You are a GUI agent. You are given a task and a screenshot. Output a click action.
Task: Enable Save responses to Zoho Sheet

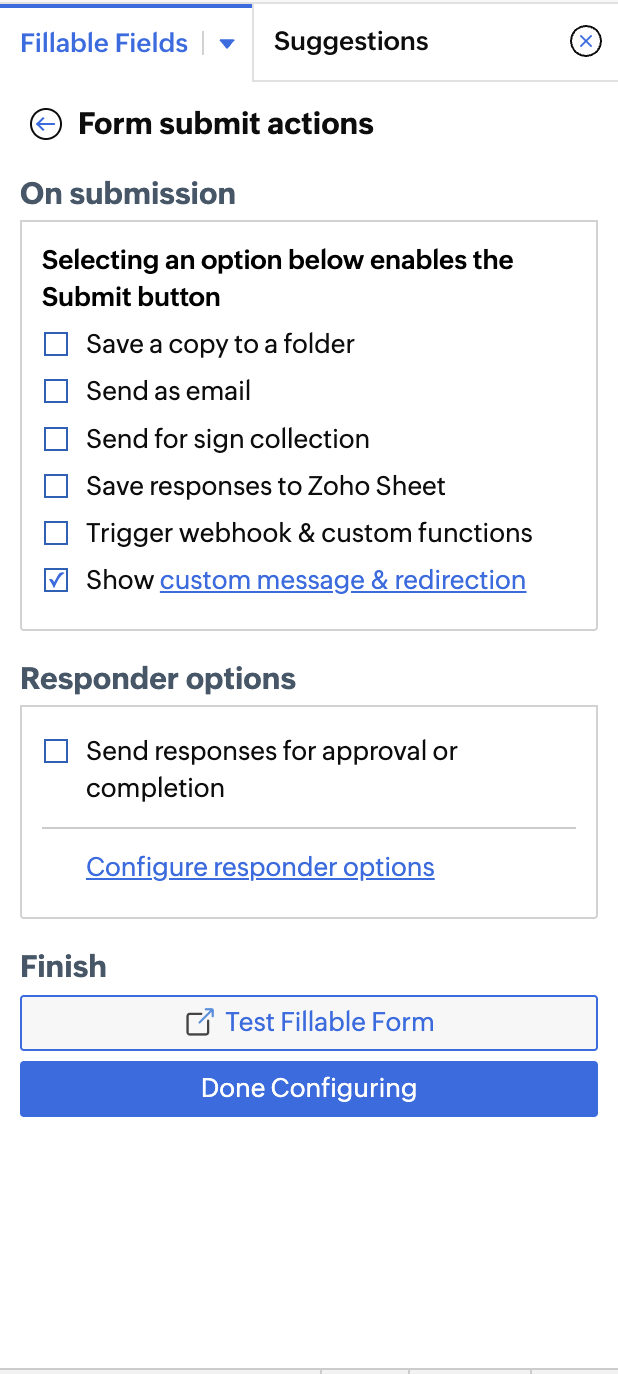click(x=56, y=486)
